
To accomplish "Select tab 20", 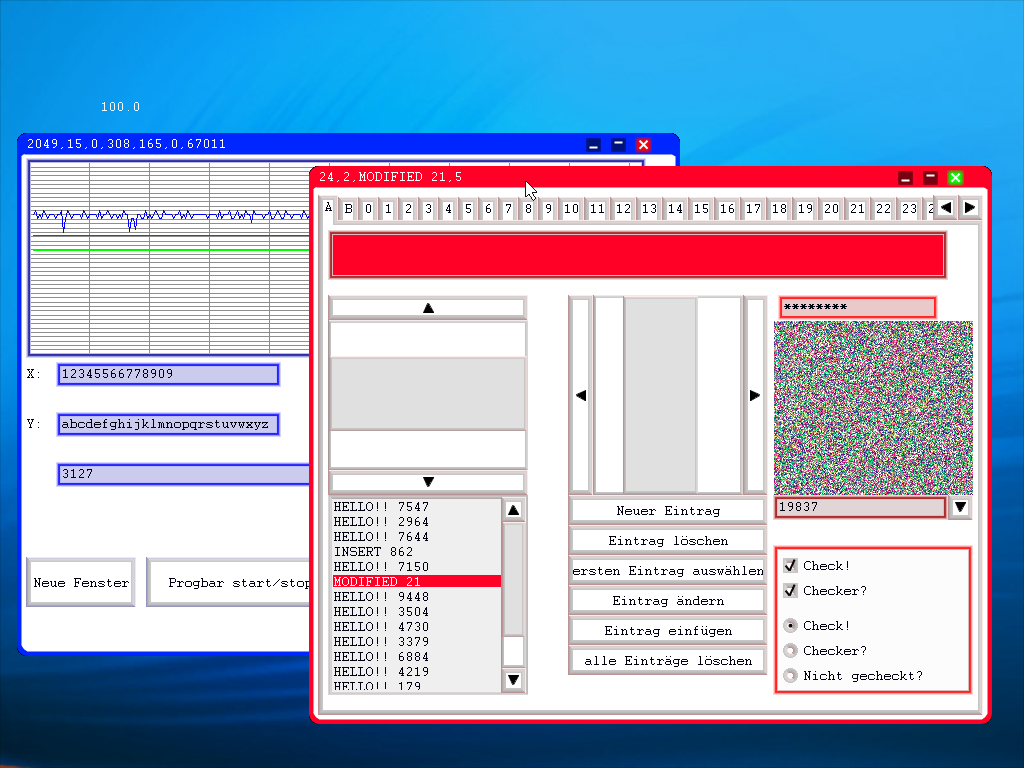I will click(x=831, y=209).
